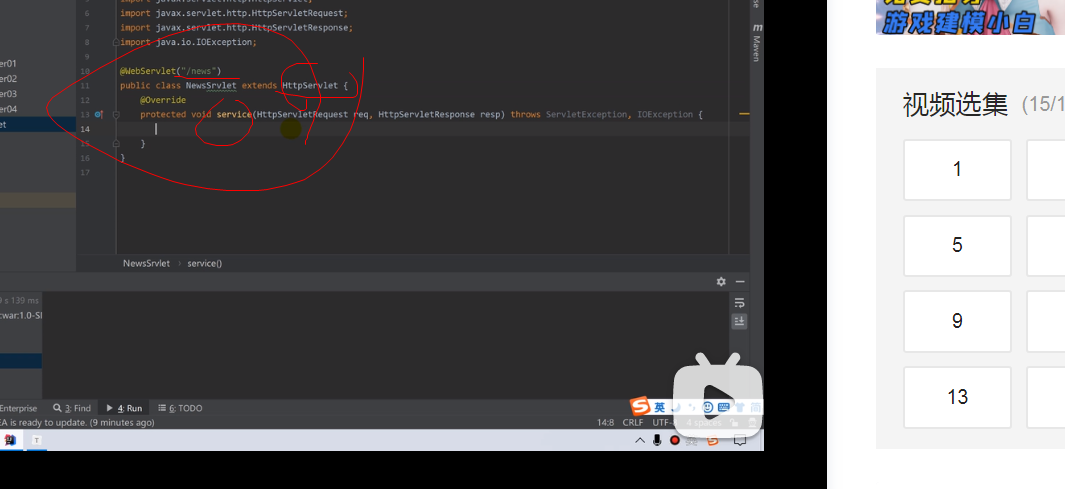Open Sogou soft keyboard icon
This screenshot has width=1065, height=489.
[x=723, y=408]
